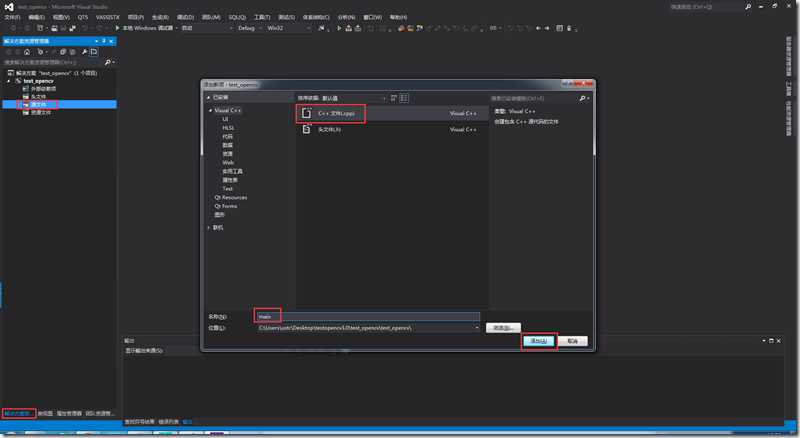Click the dialog search magnifier icon
Image resolution: width=800 pixels, height=438 pixels.
(x=583, y=98)
